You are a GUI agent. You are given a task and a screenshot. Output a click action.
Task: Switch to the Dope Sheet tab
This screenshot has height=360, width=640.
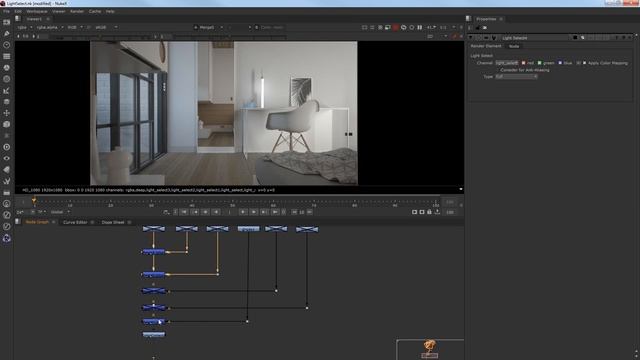click(113, 222)
